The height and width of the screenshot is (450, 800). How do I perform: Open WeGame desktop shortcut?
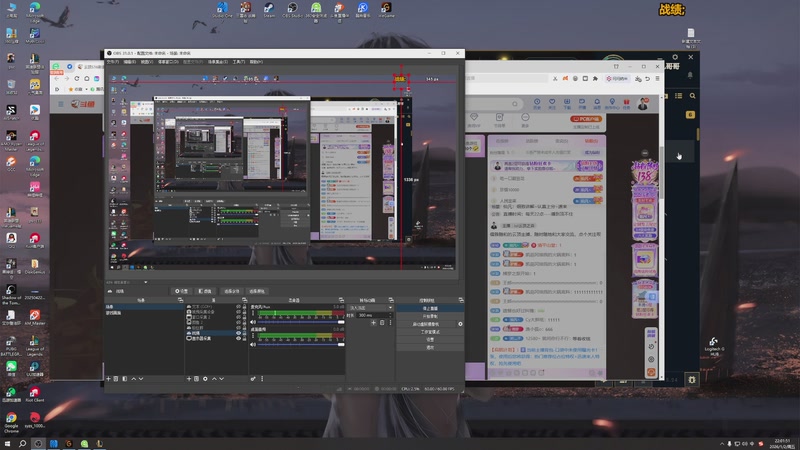pyautogui.click(x=386, y=10)
